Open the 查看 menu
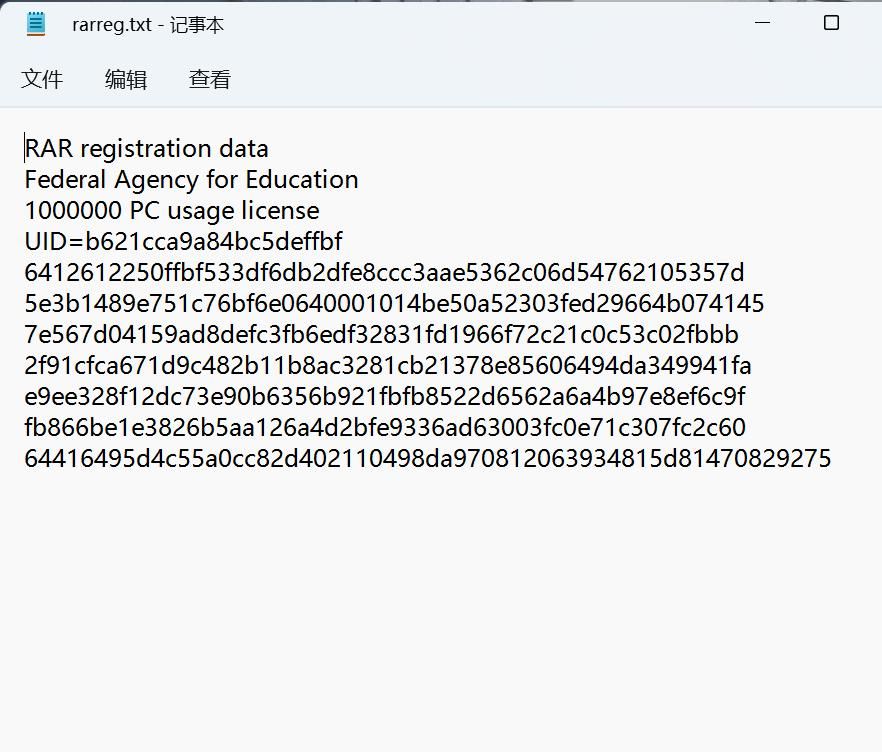This screenshot has width=882, height=752. [208, 79]
